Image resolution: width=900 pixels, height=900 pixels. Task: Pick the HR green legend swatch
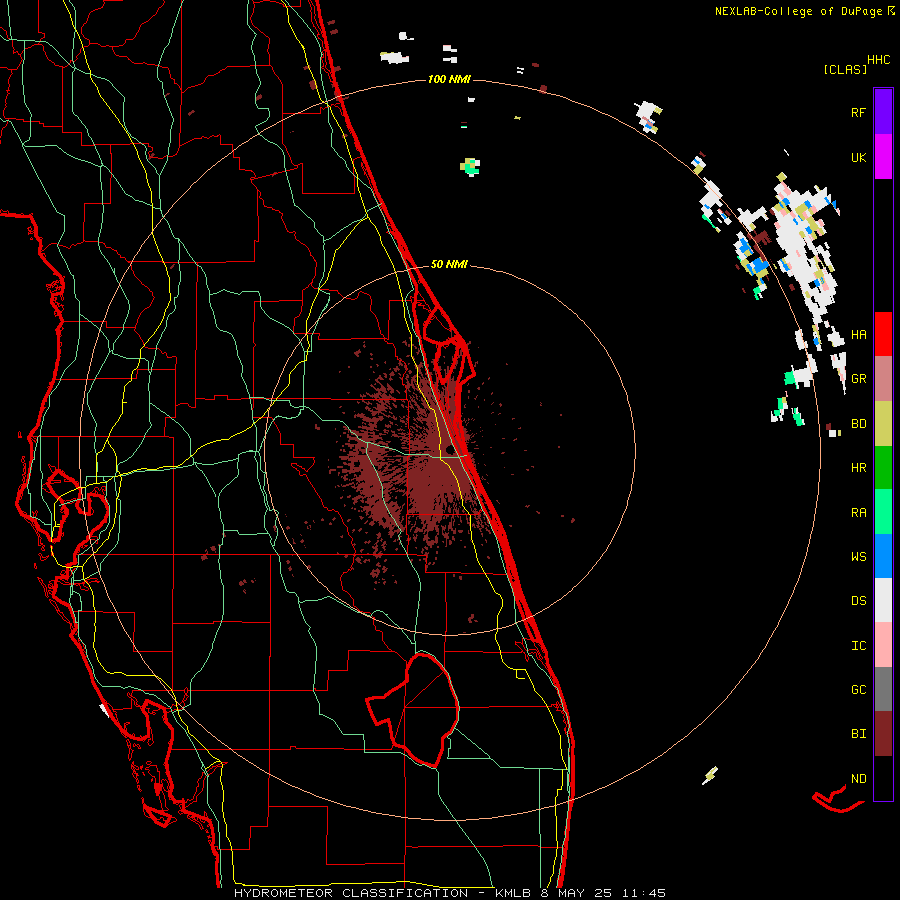[x=883, y=468]
